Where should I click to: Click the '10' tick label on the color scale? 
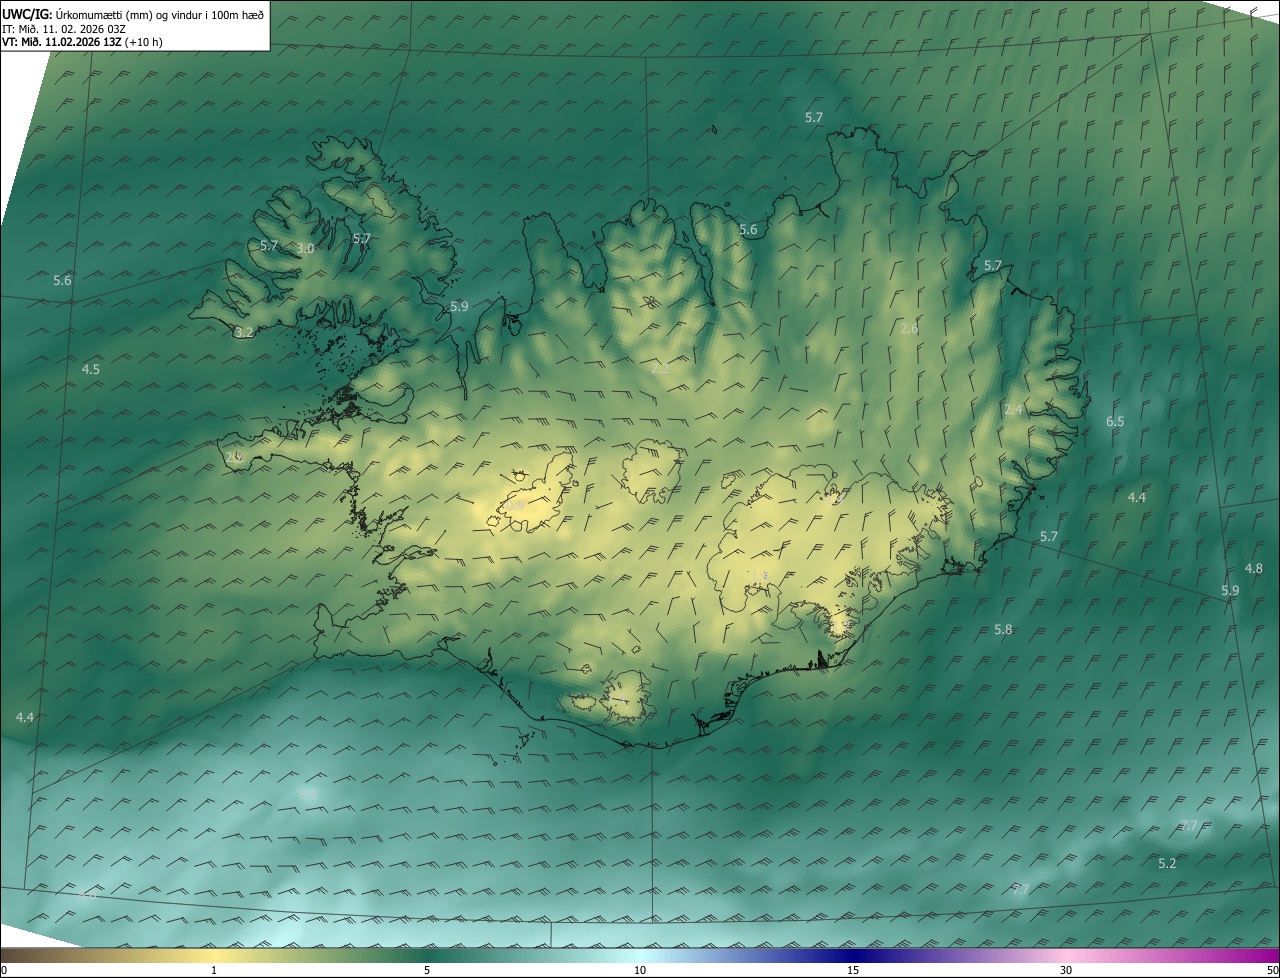pos(640,970)
